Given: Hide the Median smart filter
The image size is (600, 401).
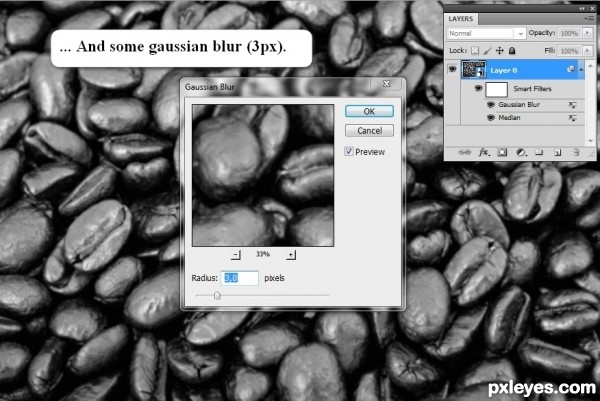Looking at the screenshot, I should [x=491, y=117].
